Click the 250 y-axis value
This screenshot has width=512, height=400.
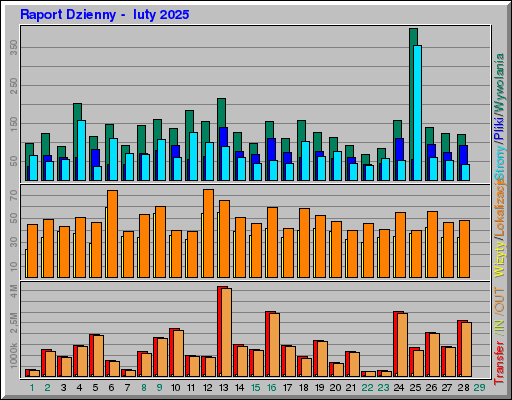[14, 86]
